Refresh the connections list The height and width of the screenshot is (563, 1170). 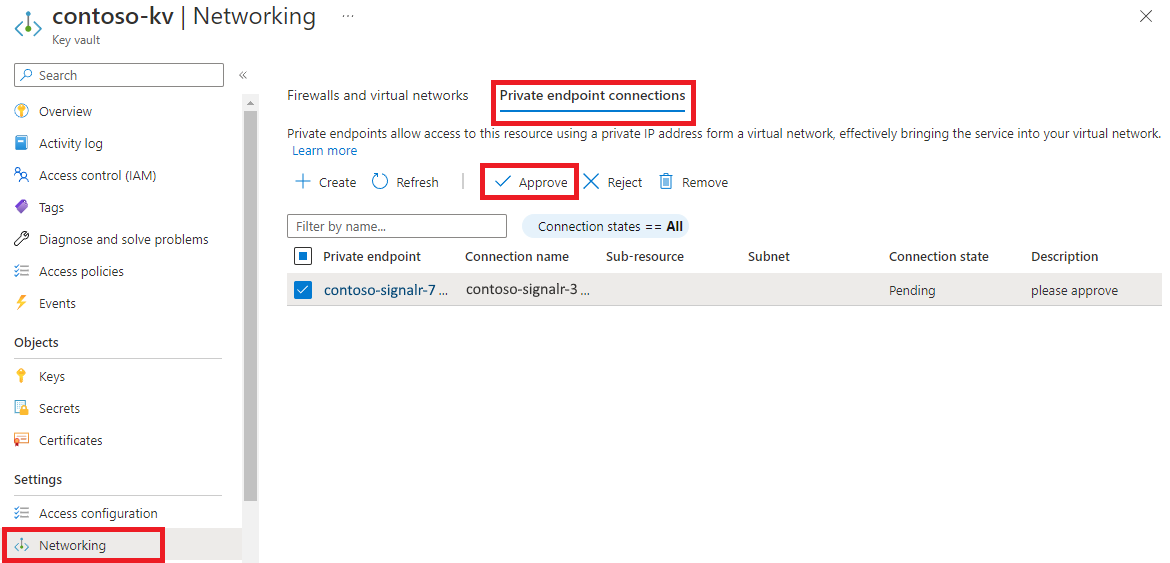405,182
